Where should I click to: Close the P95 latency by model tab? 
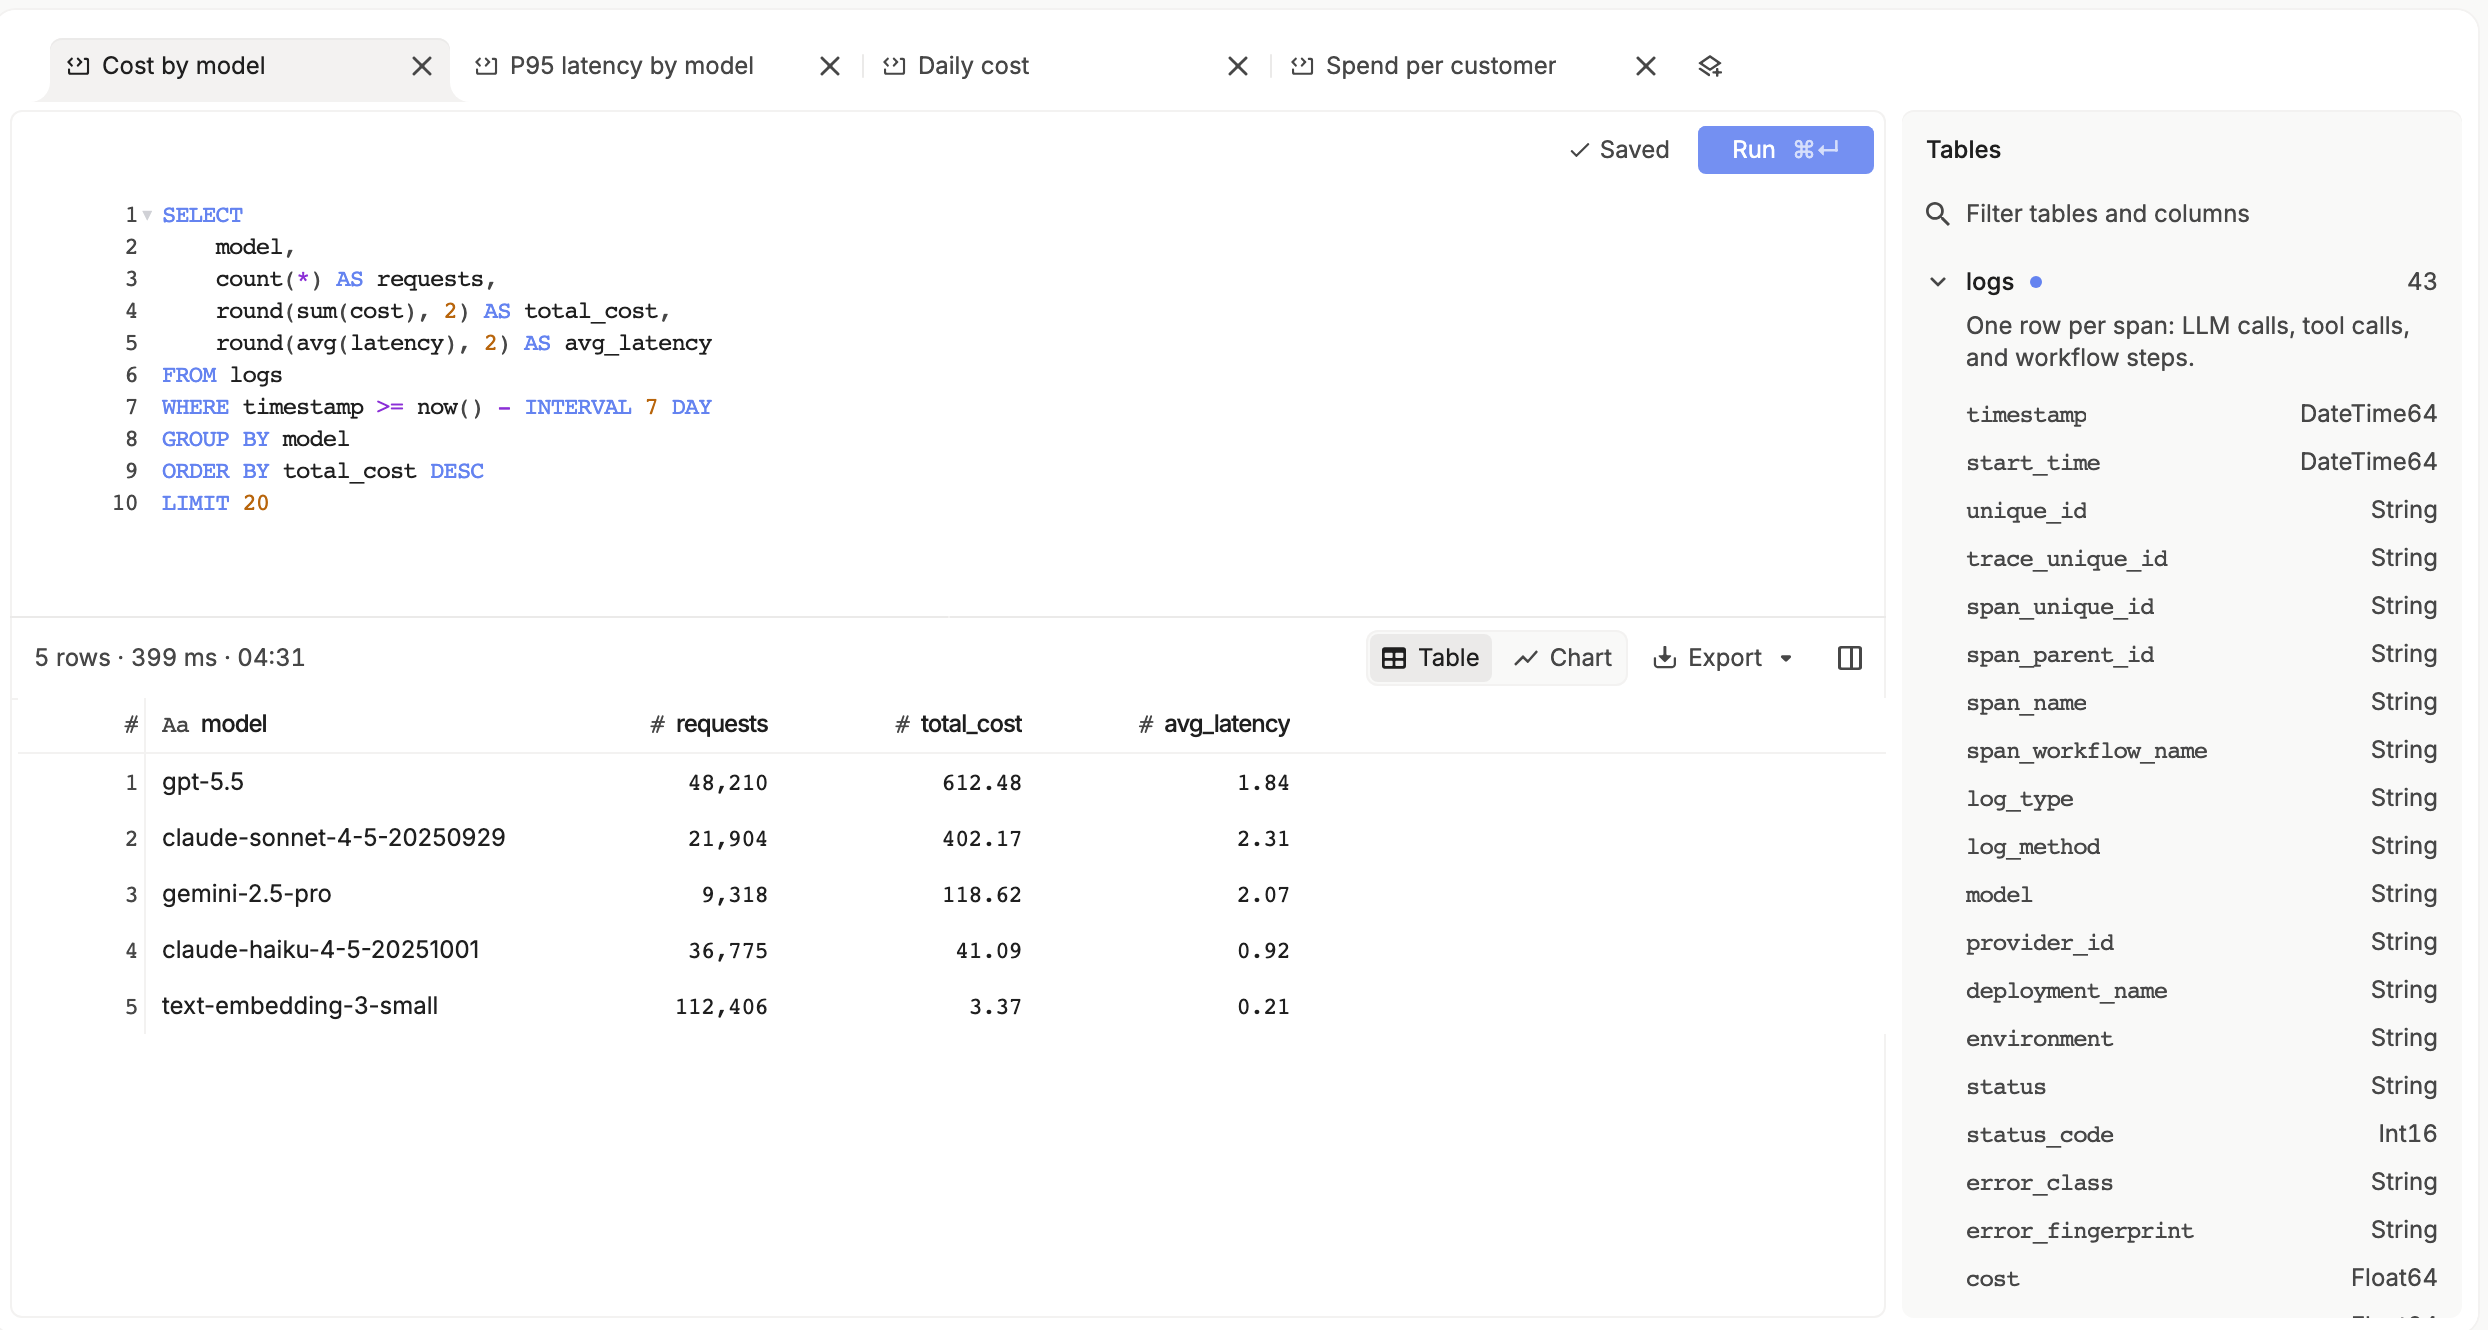[830, 66]
